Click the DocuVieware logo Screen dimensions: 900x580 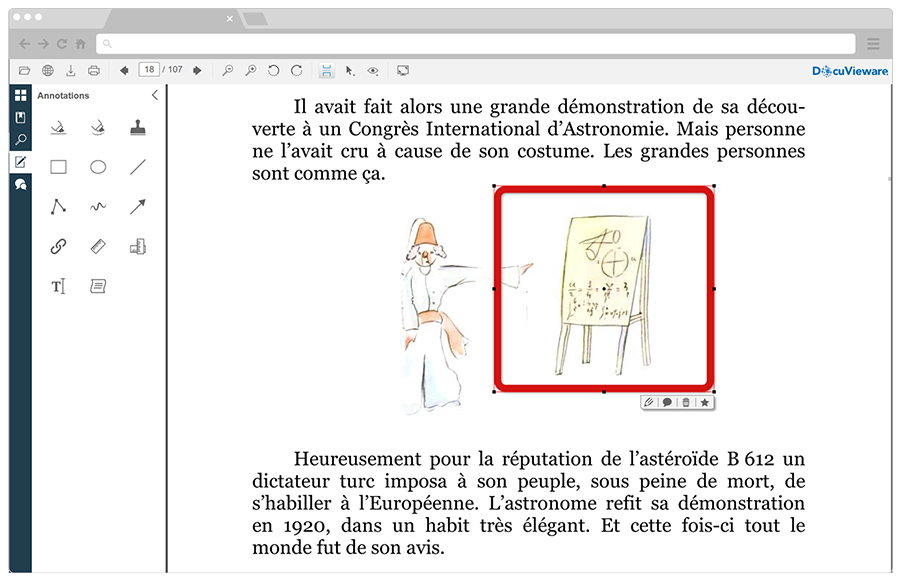[849, 71]
